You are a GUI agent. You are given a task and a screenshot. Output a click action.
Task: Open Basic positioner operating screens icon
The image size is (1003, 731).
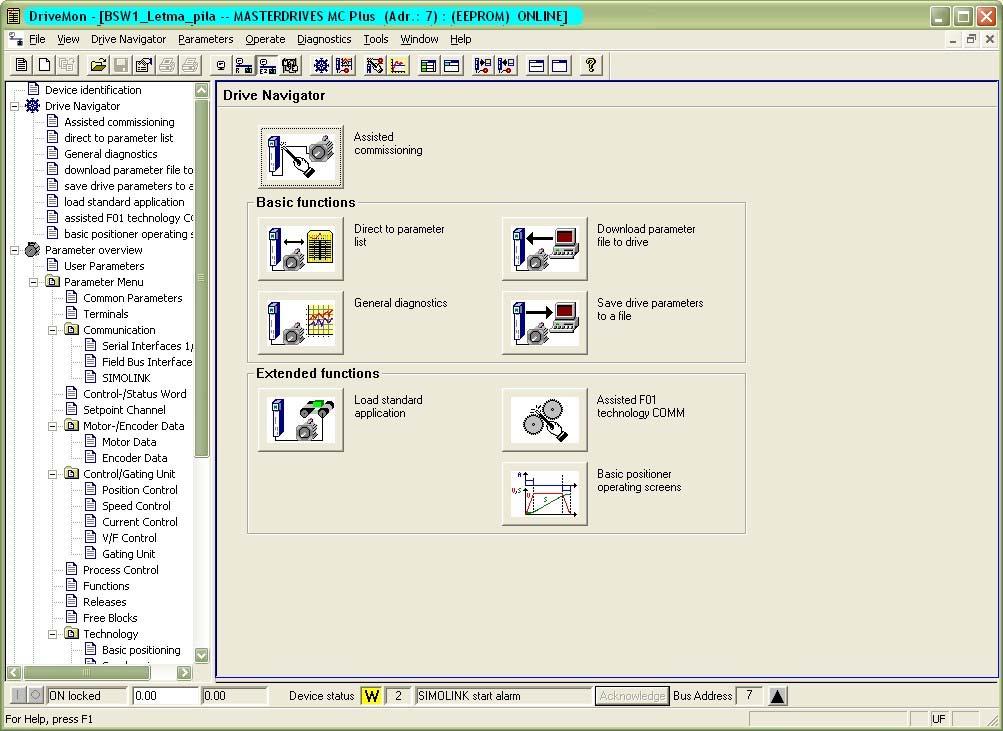pyautogui.click(x=544, y=494)
